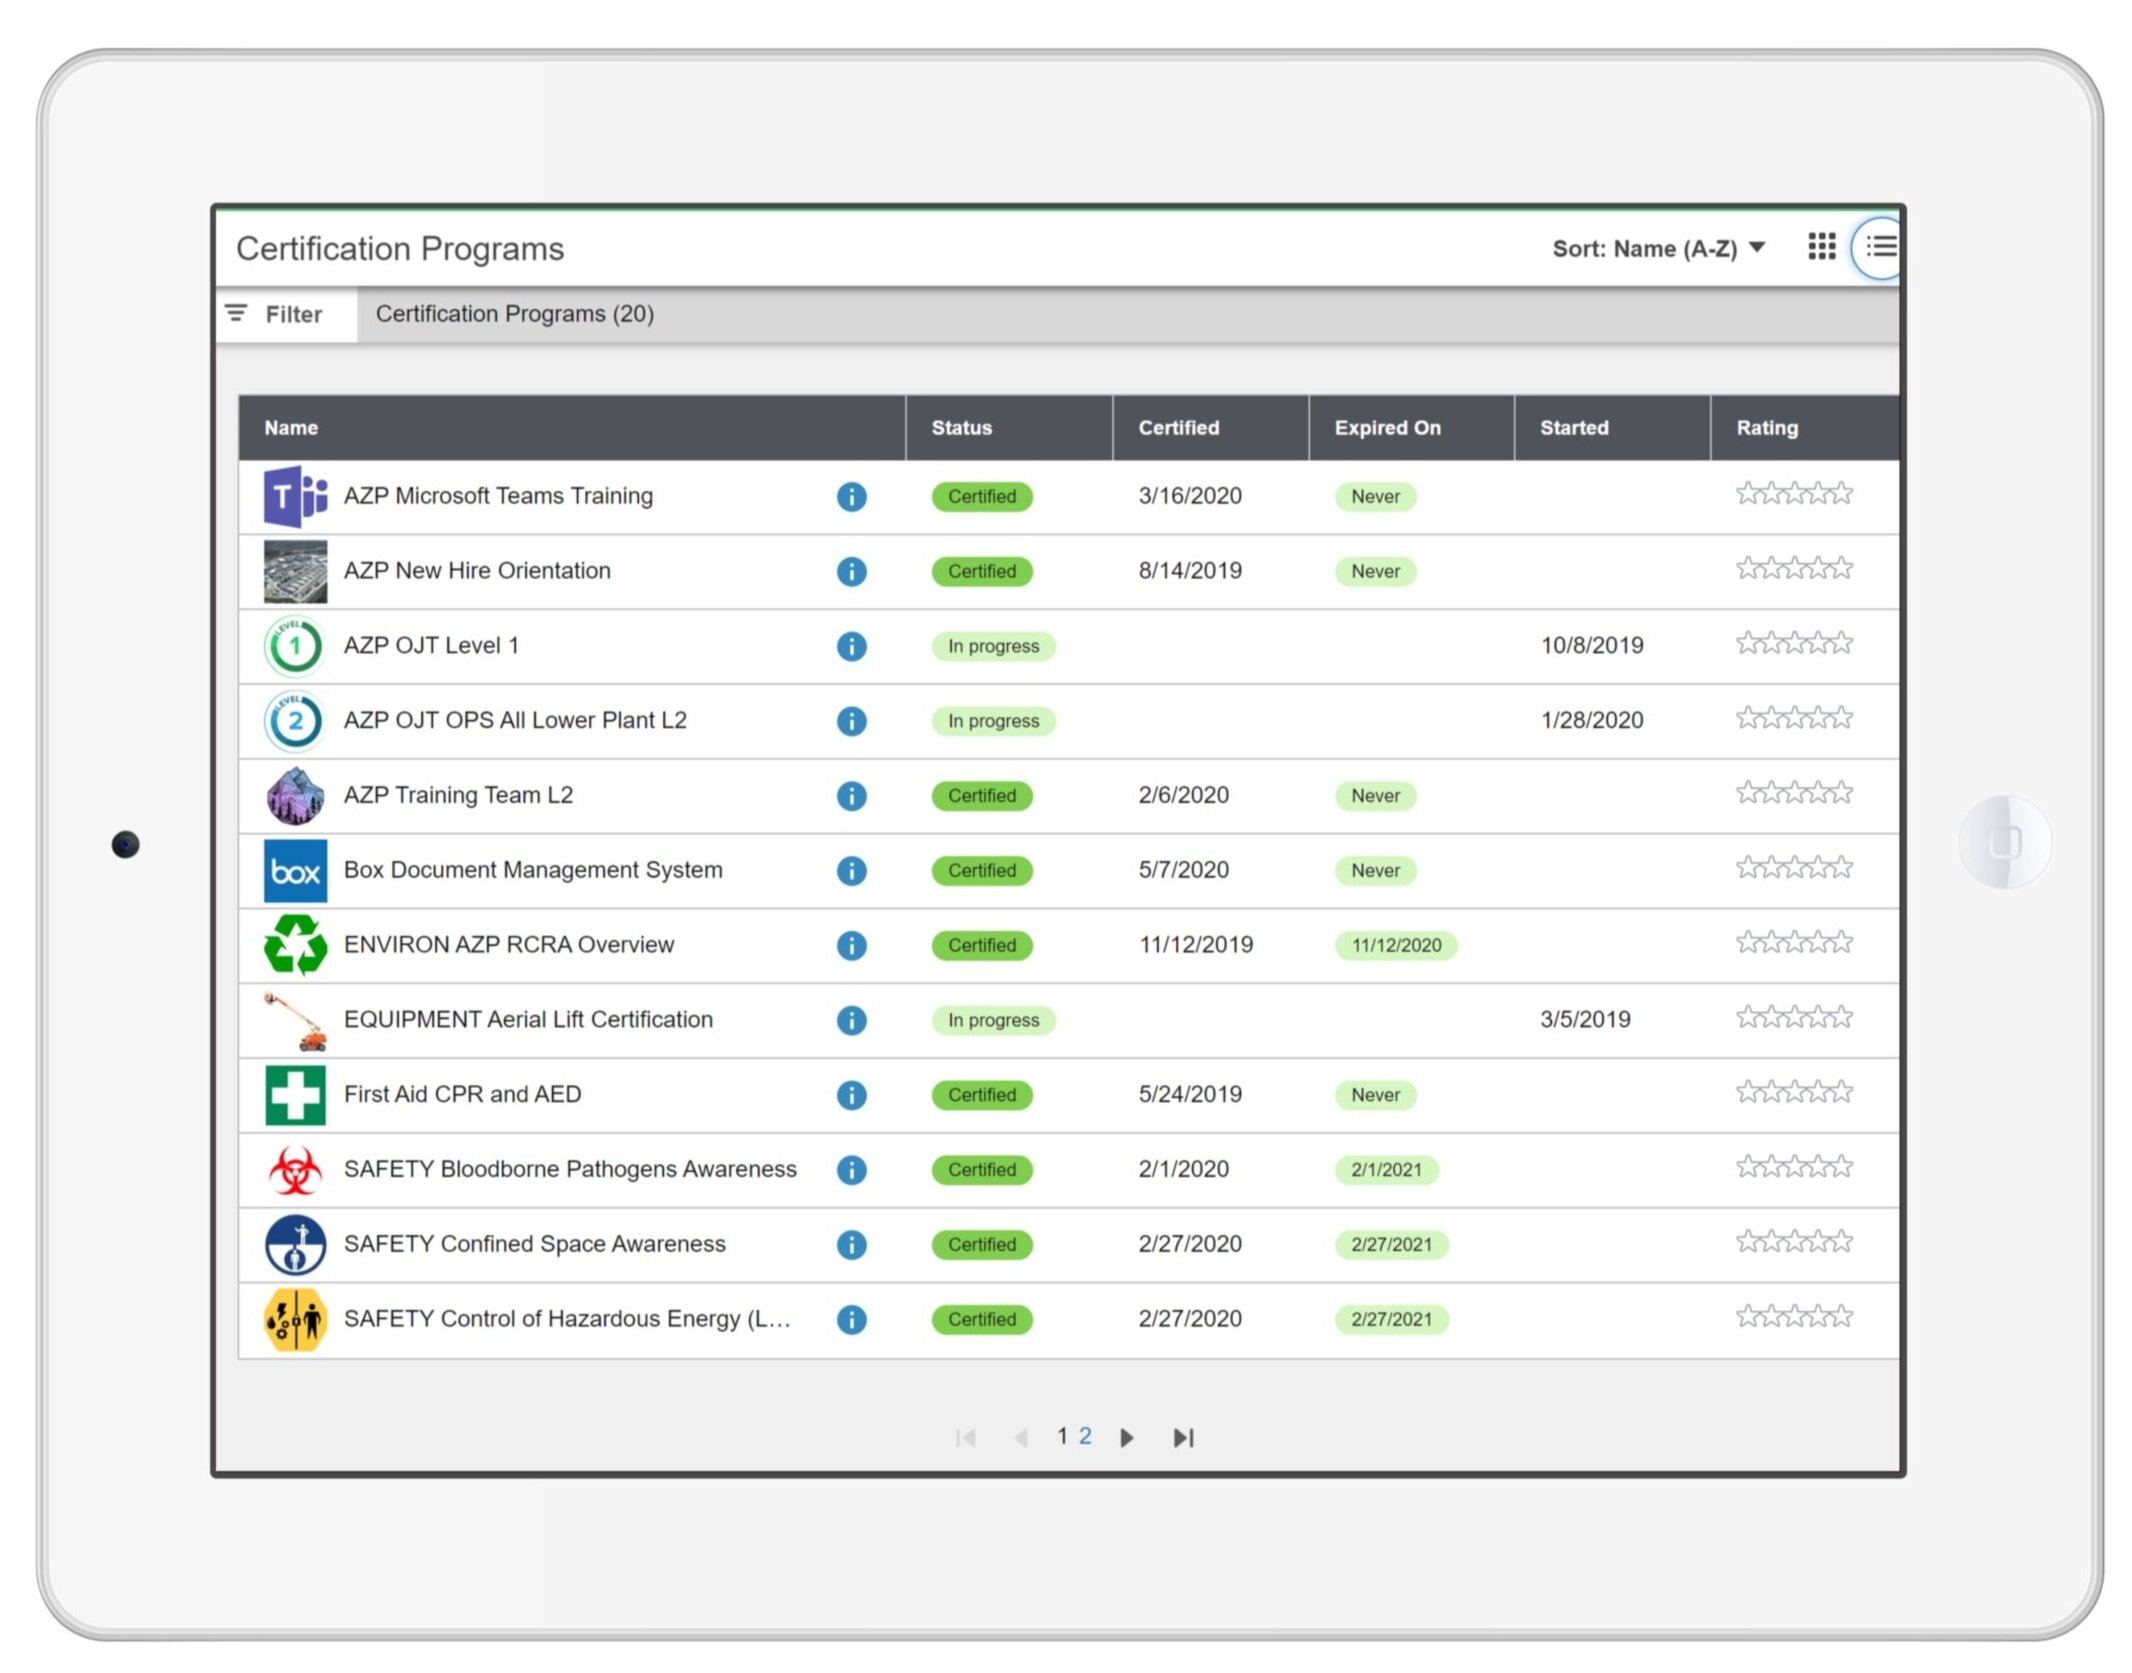Viewport: 2132px width, 1673px height.
Task: Select the list view icon
Action: click(x=1881, y=247)
